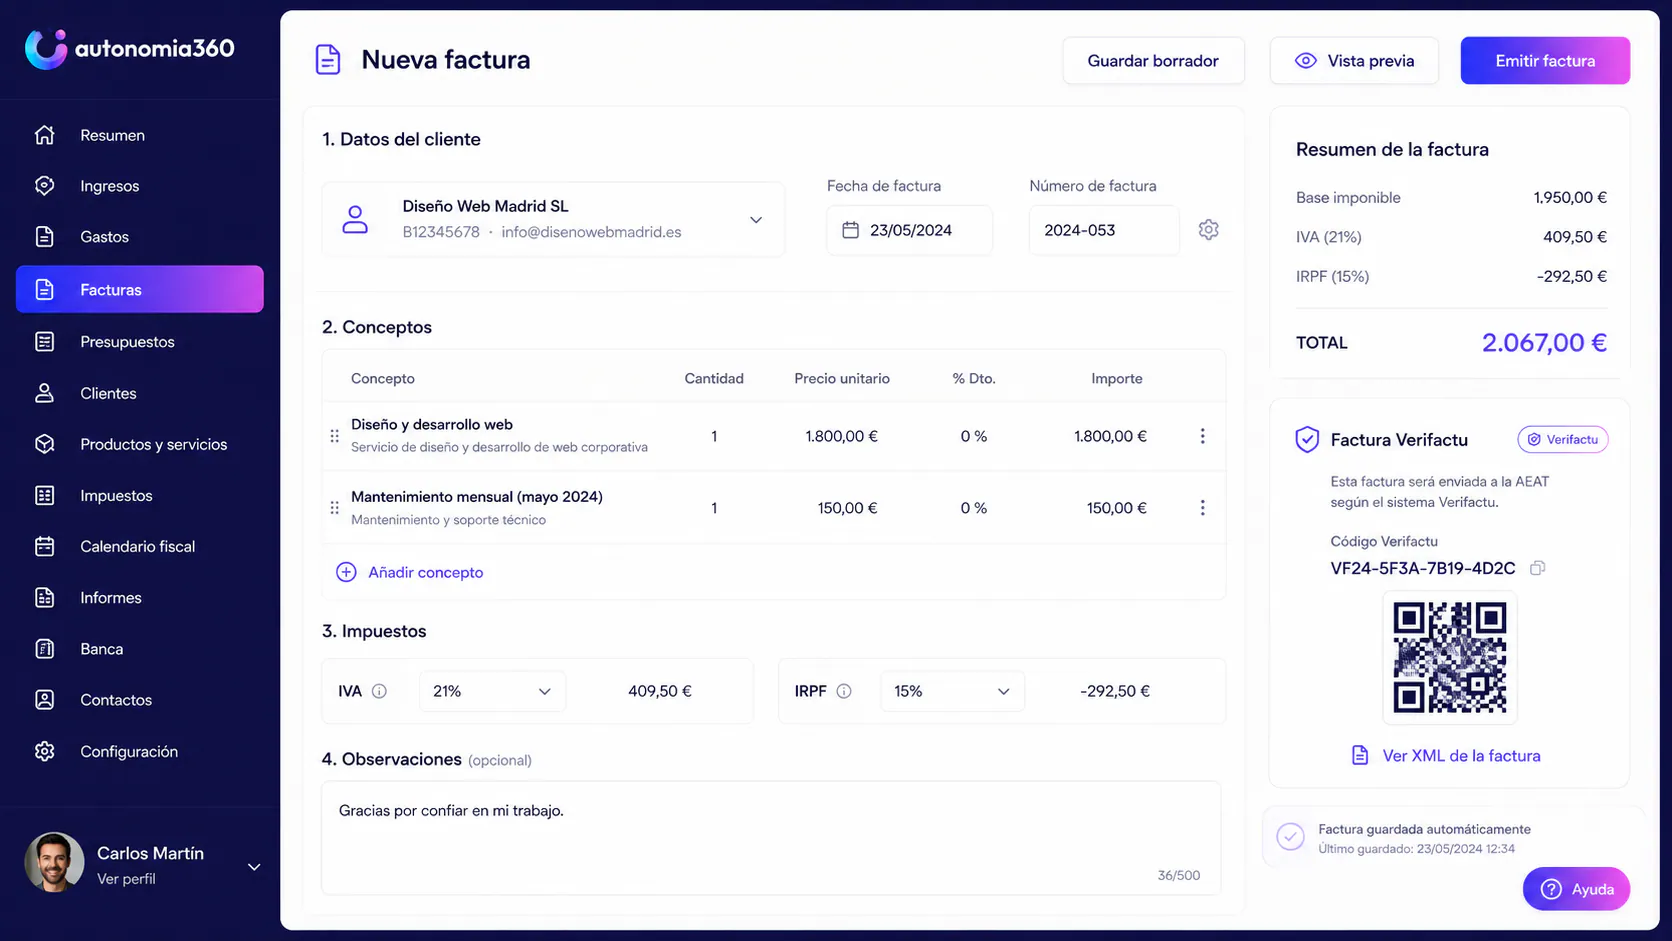Open Presupuestos section
Viewport: 1672px width, 941px height.
140,342
